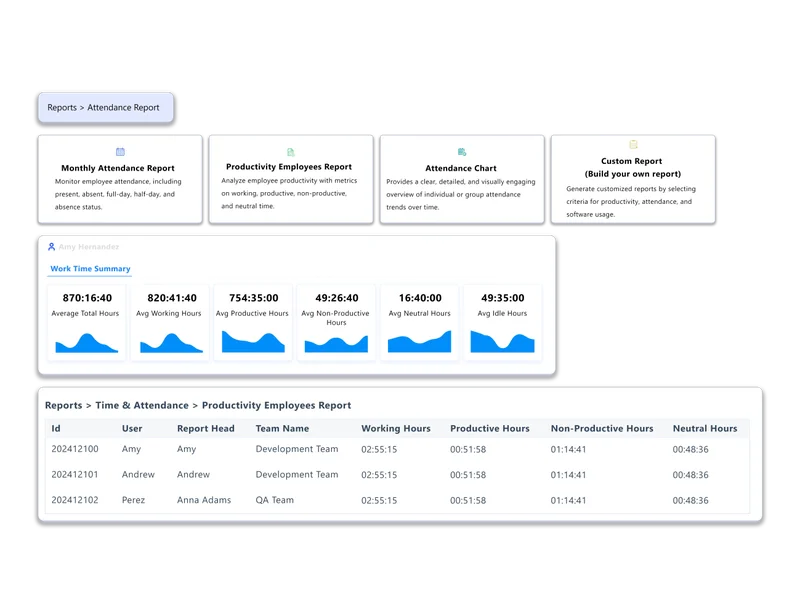The height and width of the screenshot is (613, 800).
Task: Open the Custom Report card title
Action: coord(633,167)
